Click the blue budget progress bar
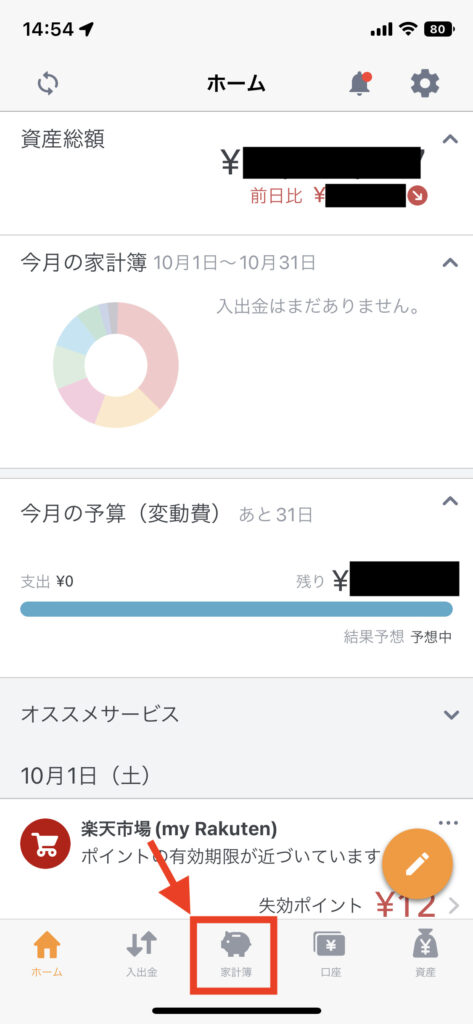Viewport: 473px width, 1024px height. (x=236, y=609)
